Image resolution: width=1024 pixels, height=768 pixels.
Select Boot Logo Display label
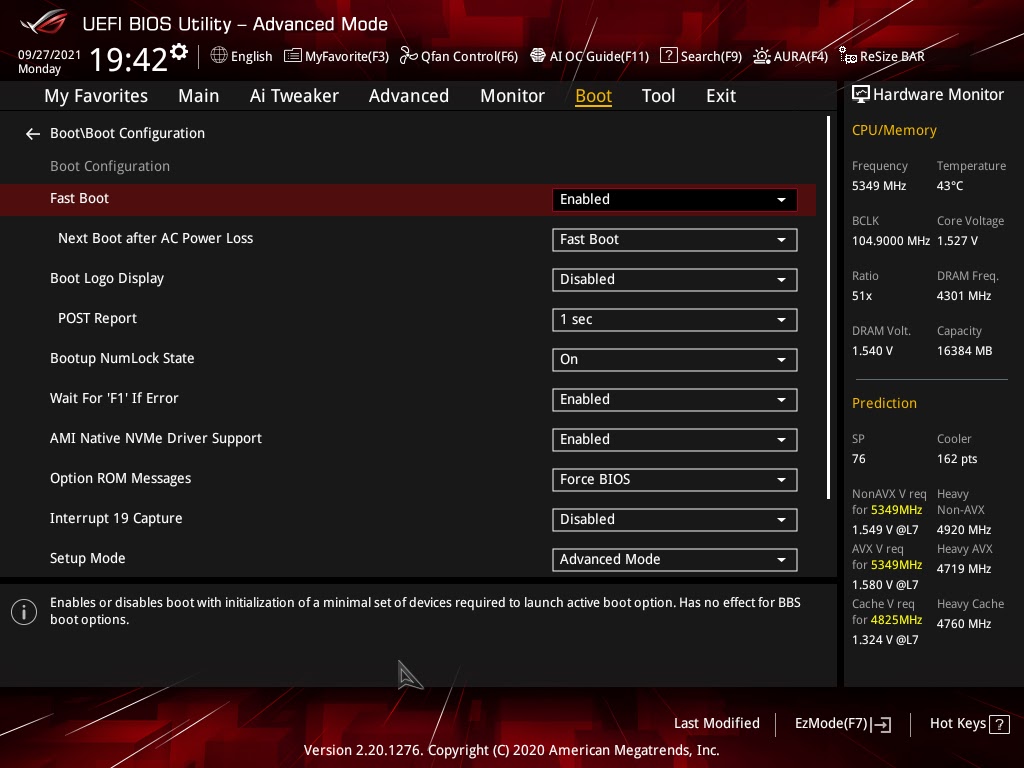(106, 279)
